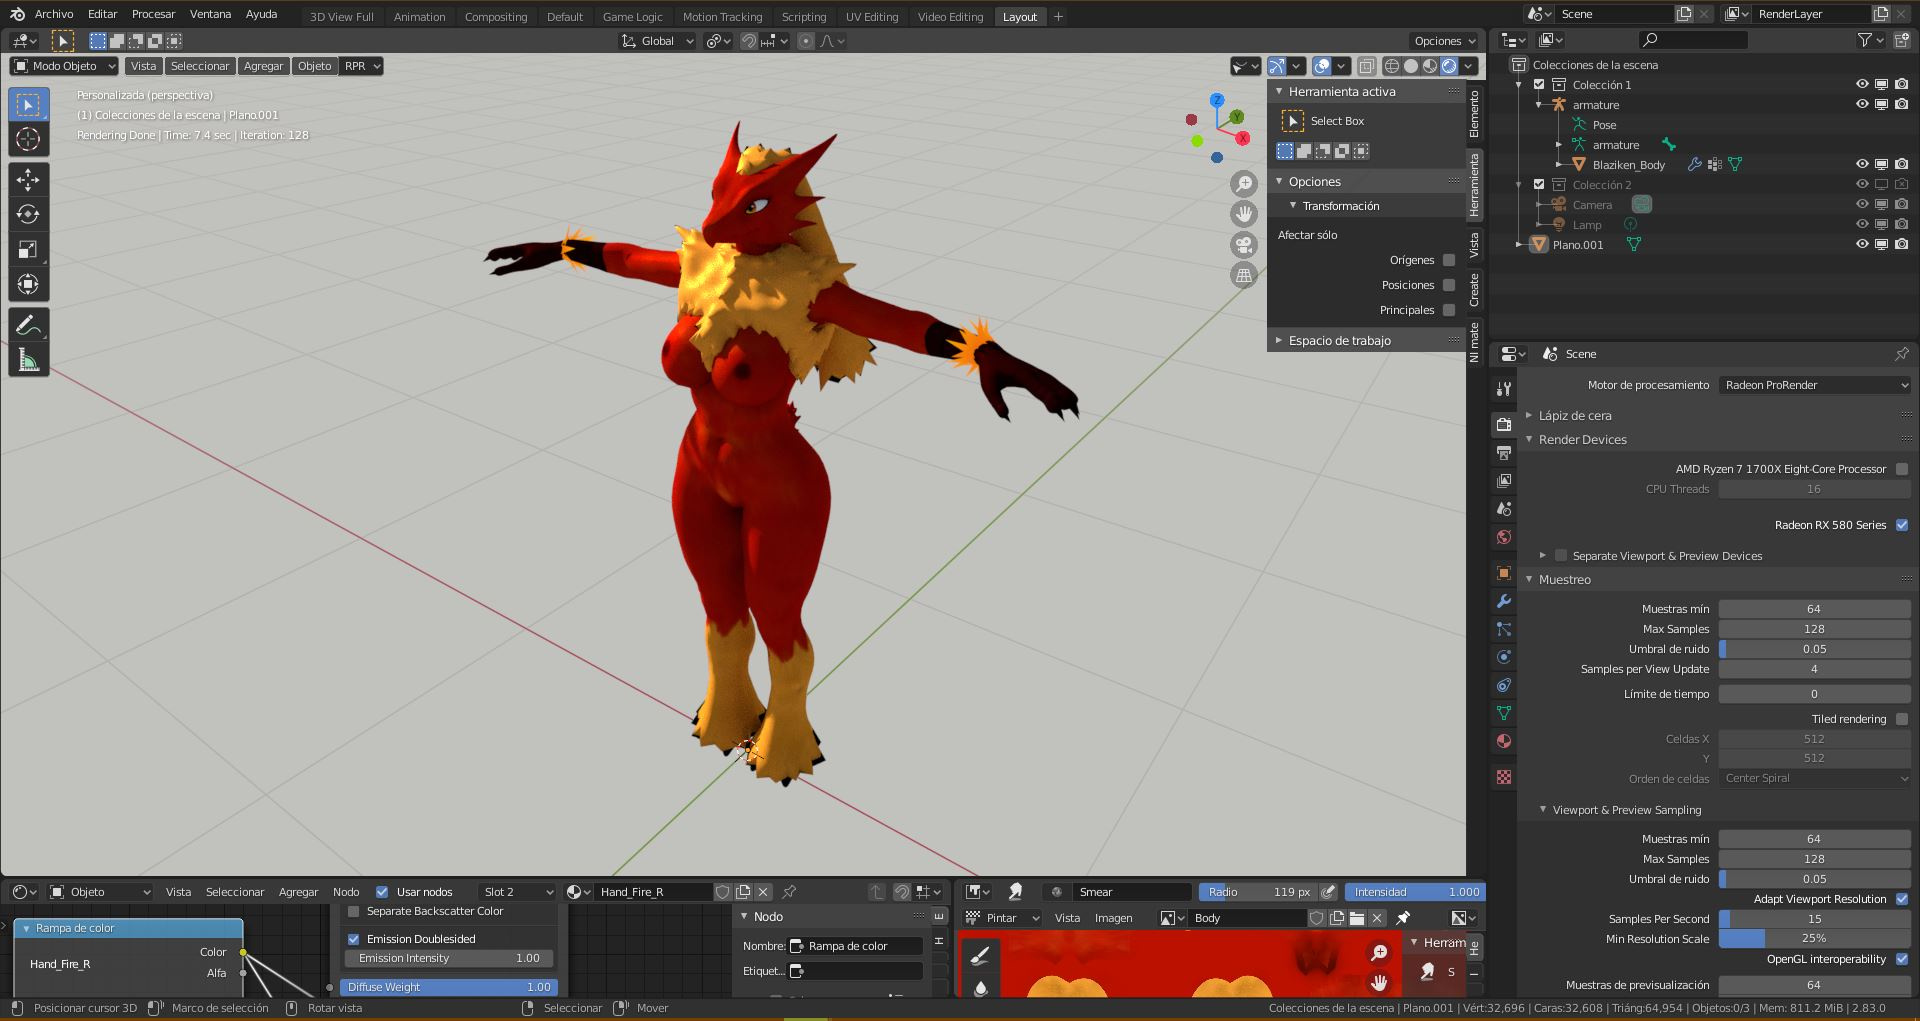Viewport: 1920px width, 1021px height.
Task: Open Modo Objeto mode dropdown
Action: coord(65,66)
